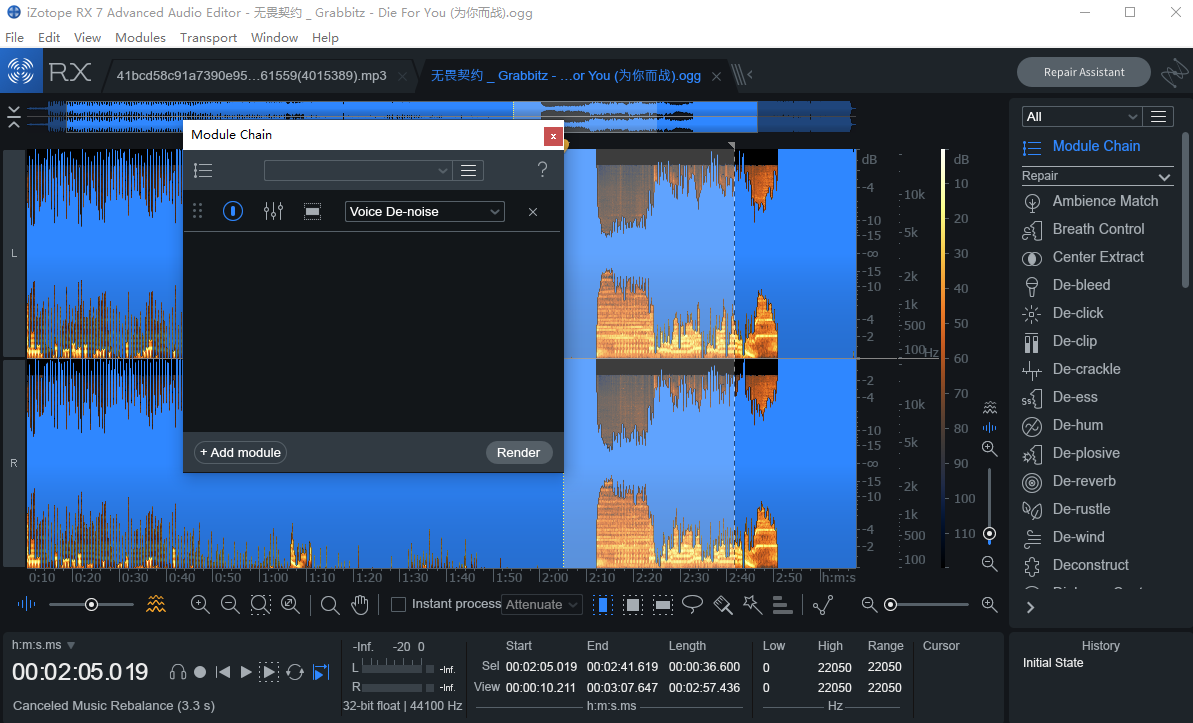
Task: Change the h:m:s.ms time format
Action: 43,645
